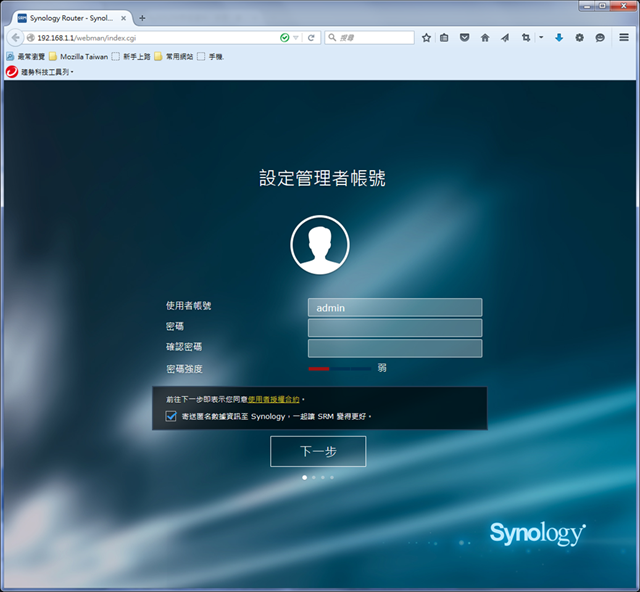Viewport: 640px width, 592px height.
Task: Close the Synology Router tab
Action: tap(123, 18)
